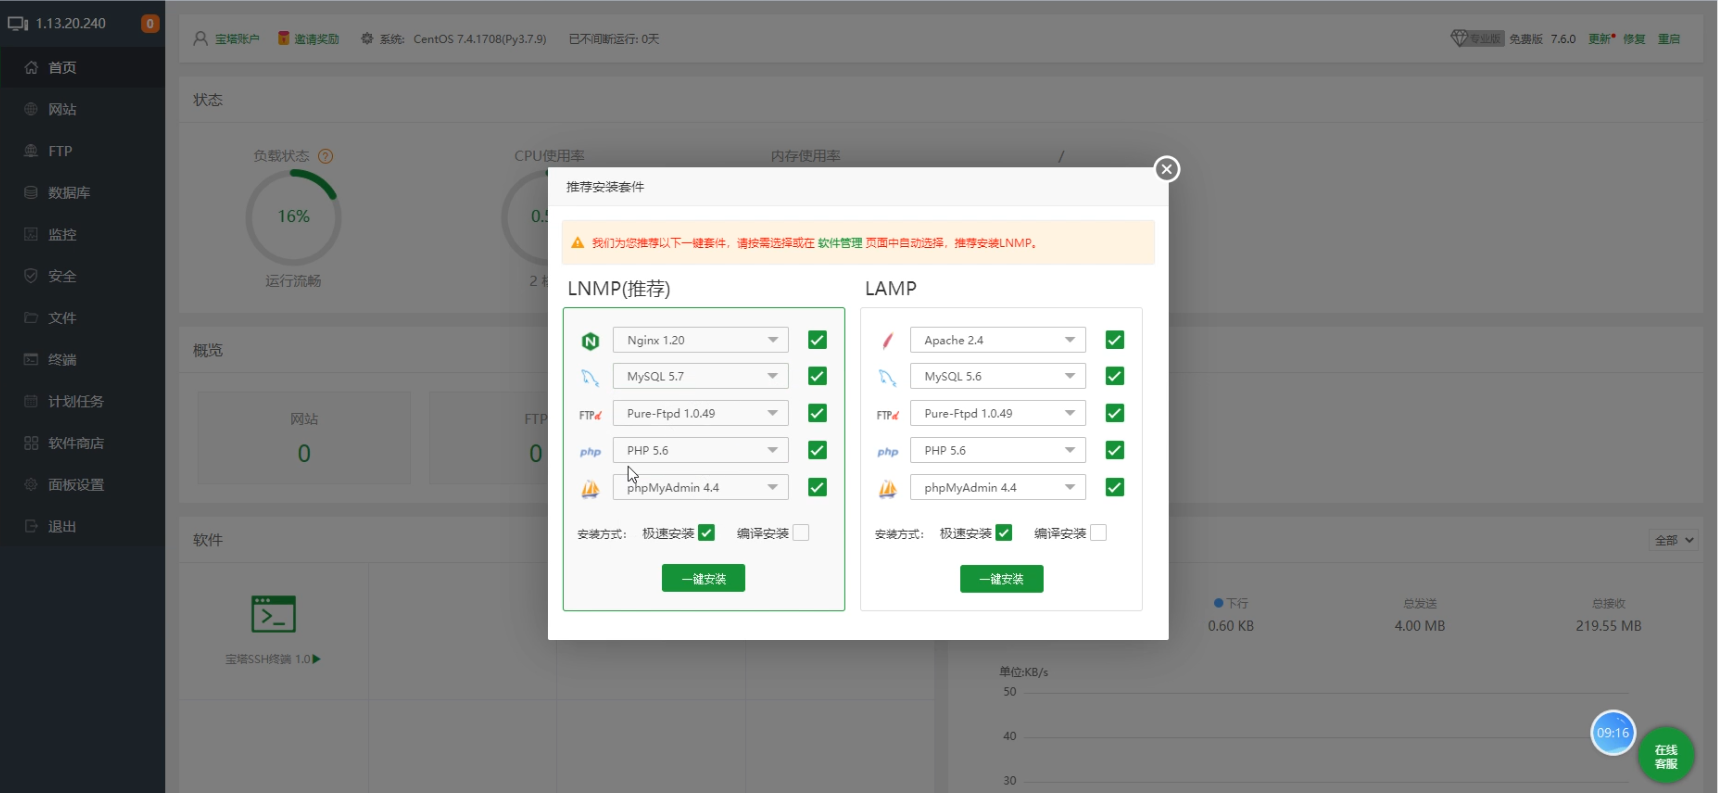
Task: Open 计划任务 sidebar menu
Action: pos(82,401)
